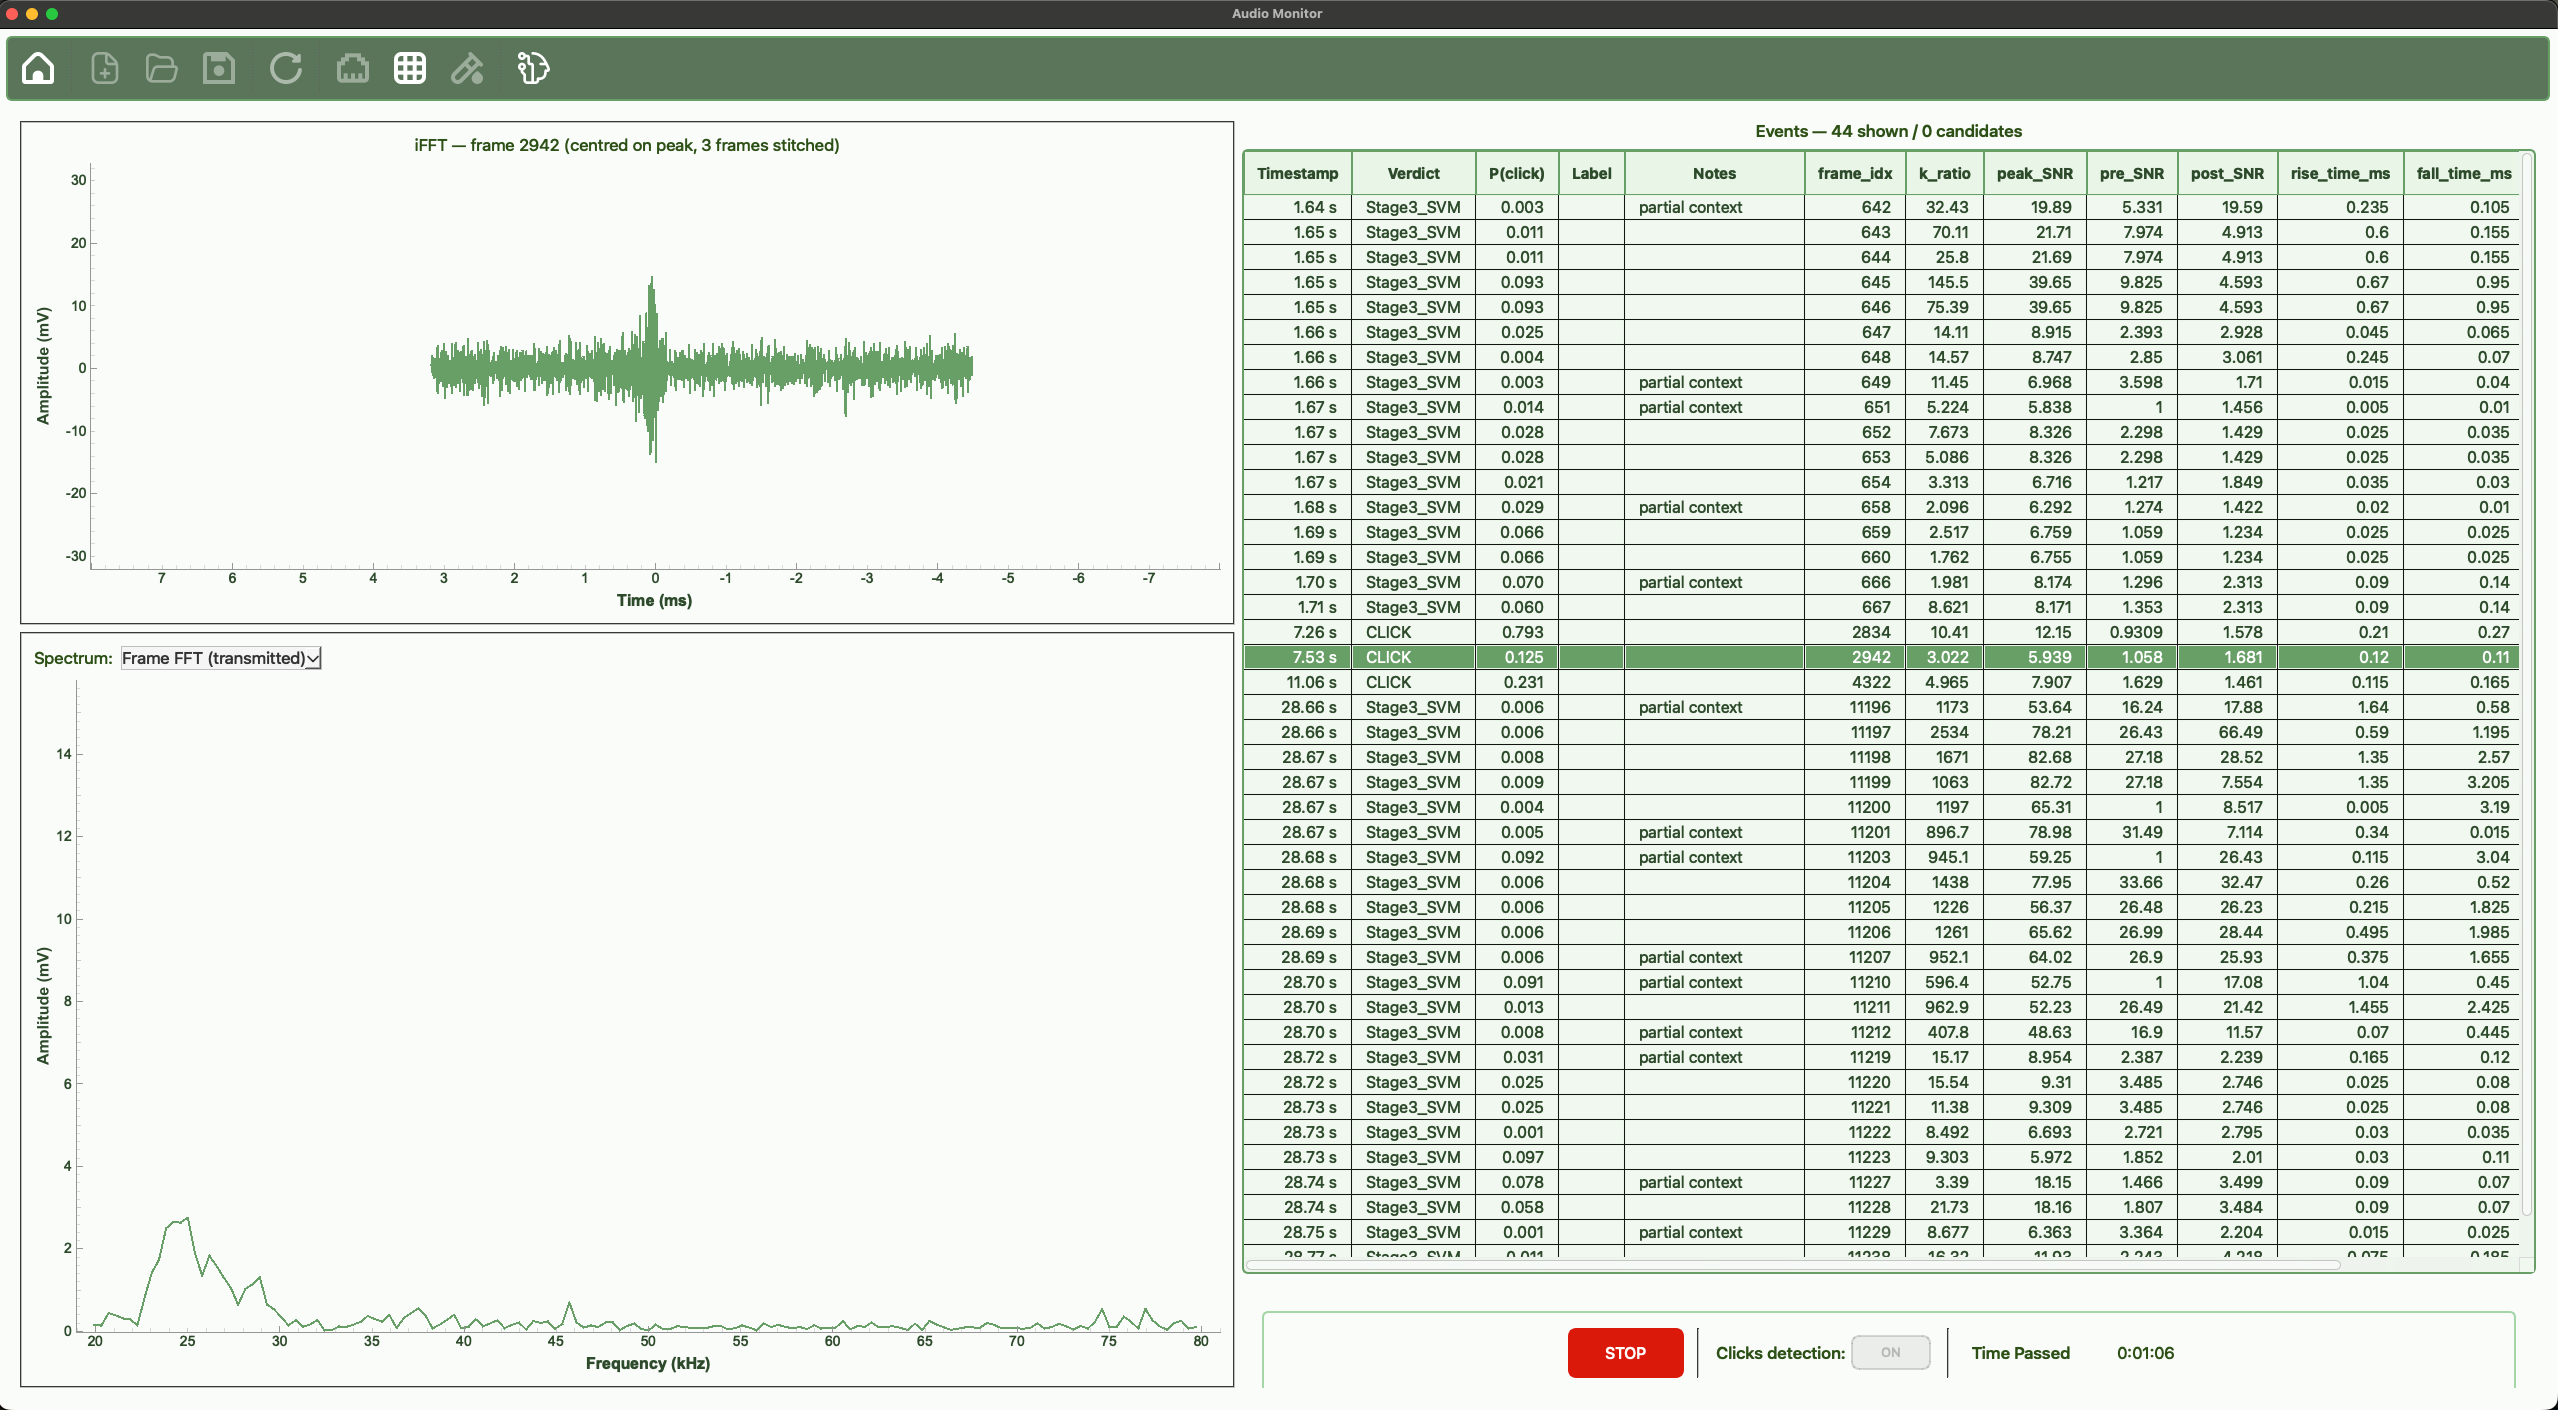Click the post_SNR column header
The image size is (2558, 1410).
(x=2227, y=173)
